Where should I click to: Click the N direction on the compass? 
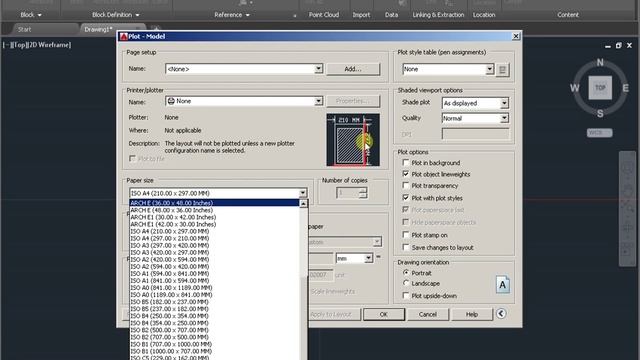(x=600, y=62)
